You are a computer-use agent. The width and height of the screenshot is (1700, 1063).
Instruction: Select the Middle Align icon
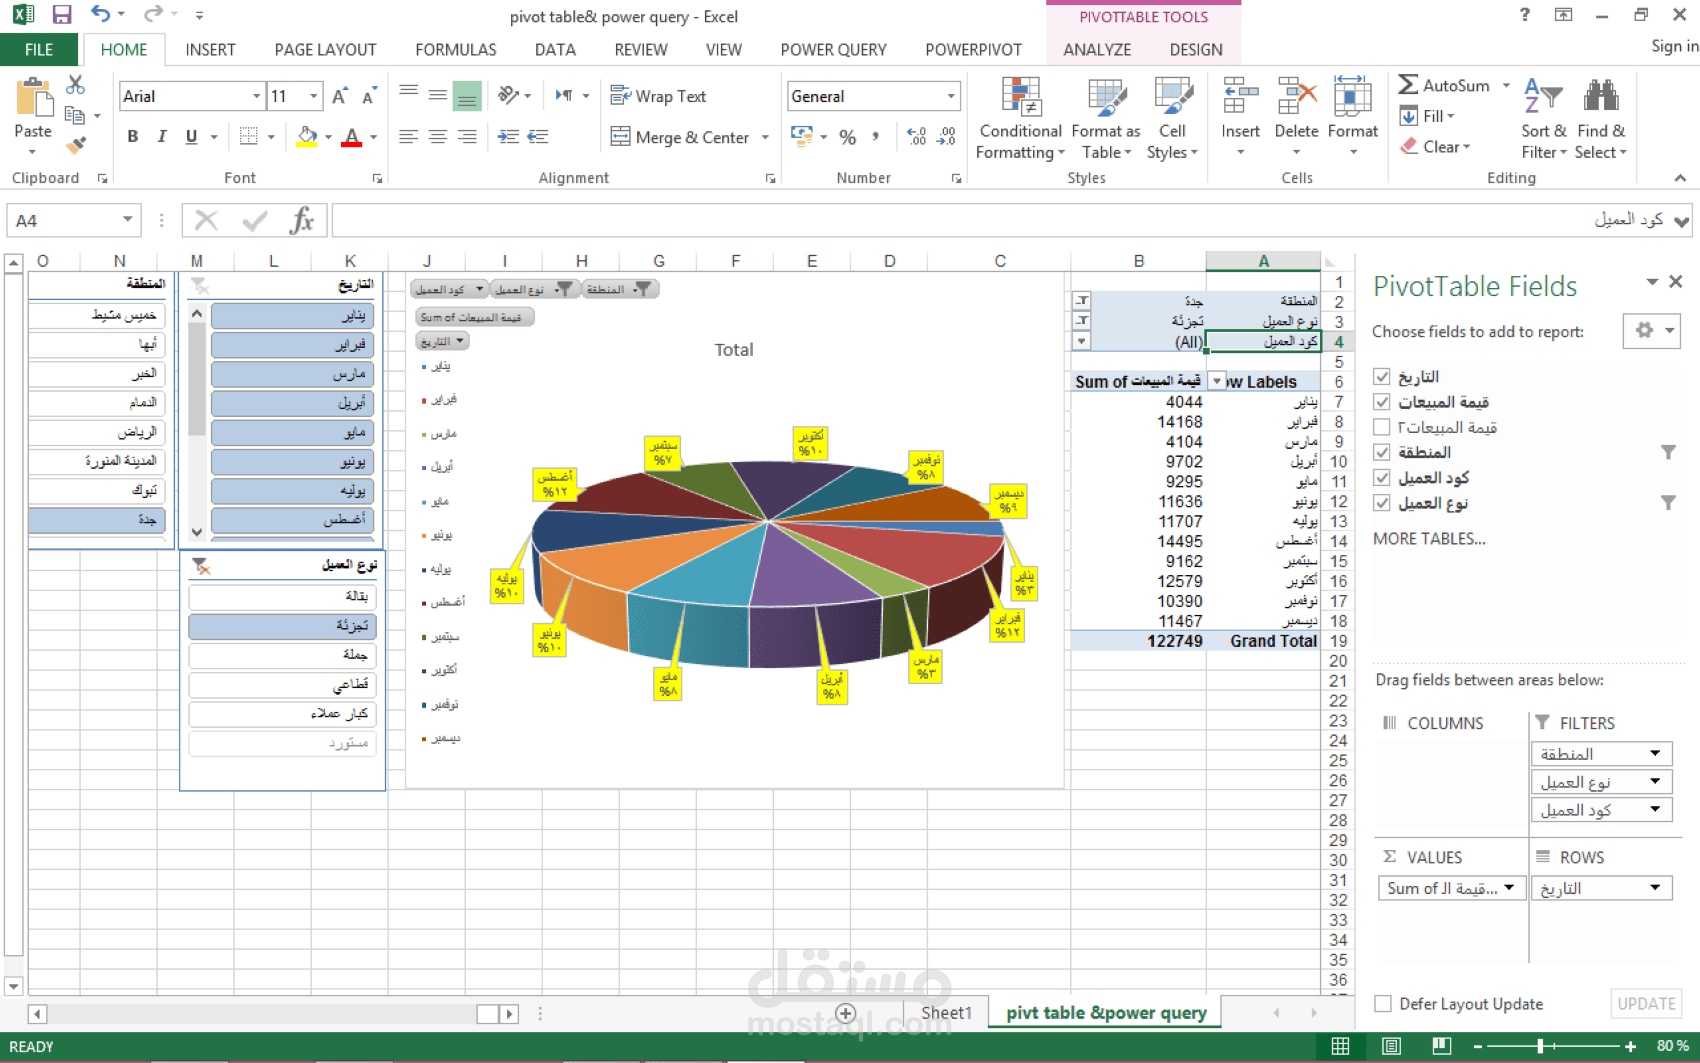[x=438, y=95]
